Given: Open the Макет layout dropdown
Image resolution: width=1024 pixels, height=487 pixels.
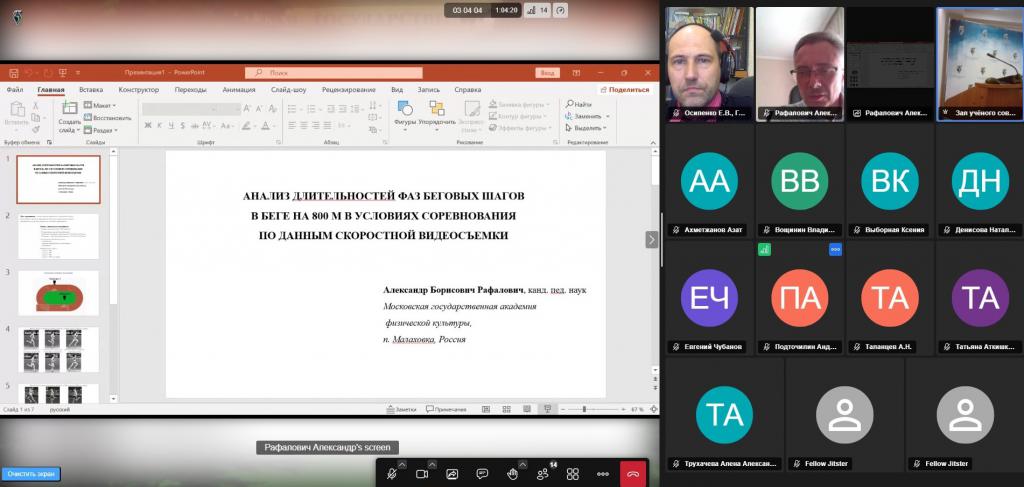Looking at the screenshot, I should [x=101, y=105].
